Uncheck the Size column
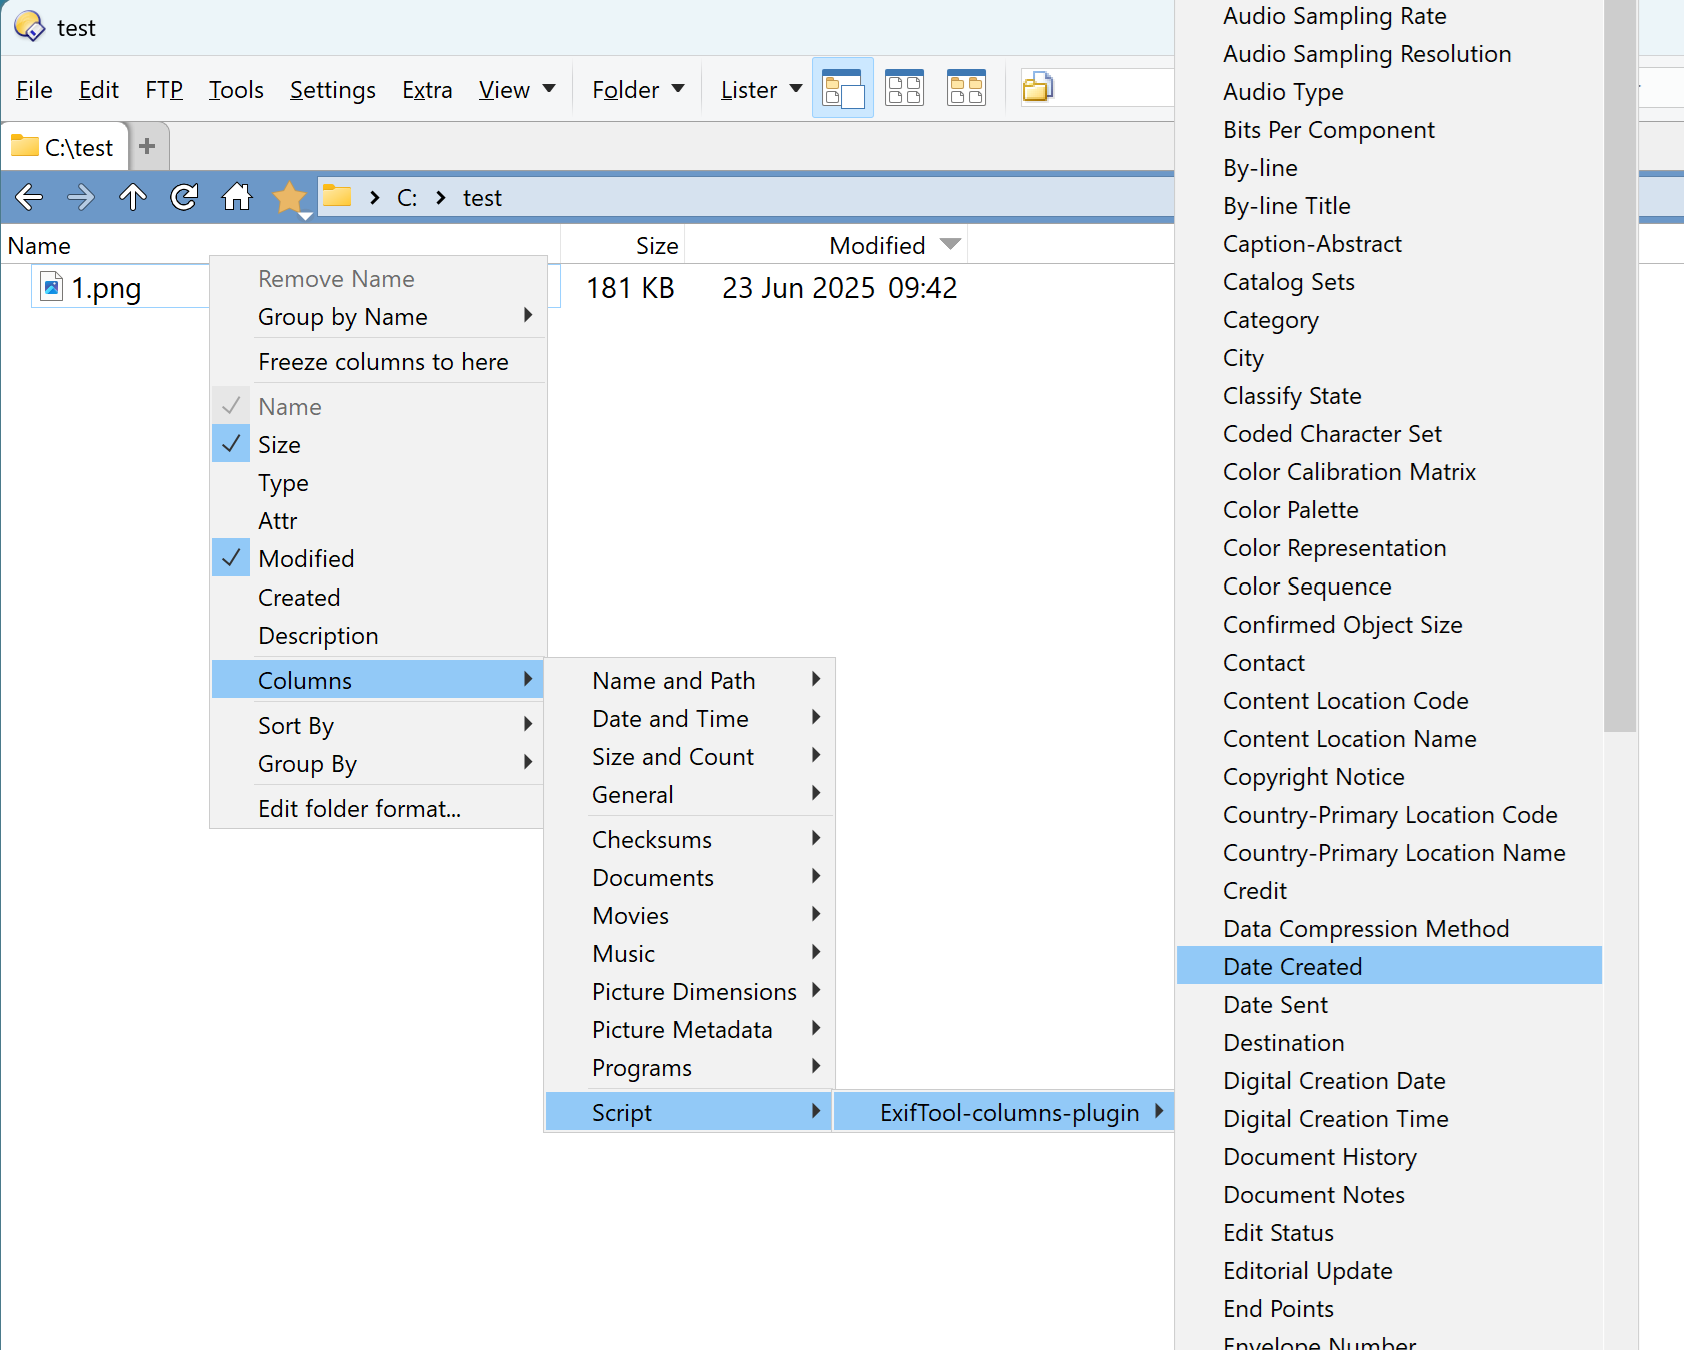1684x1350 pixels. (279, 445)
